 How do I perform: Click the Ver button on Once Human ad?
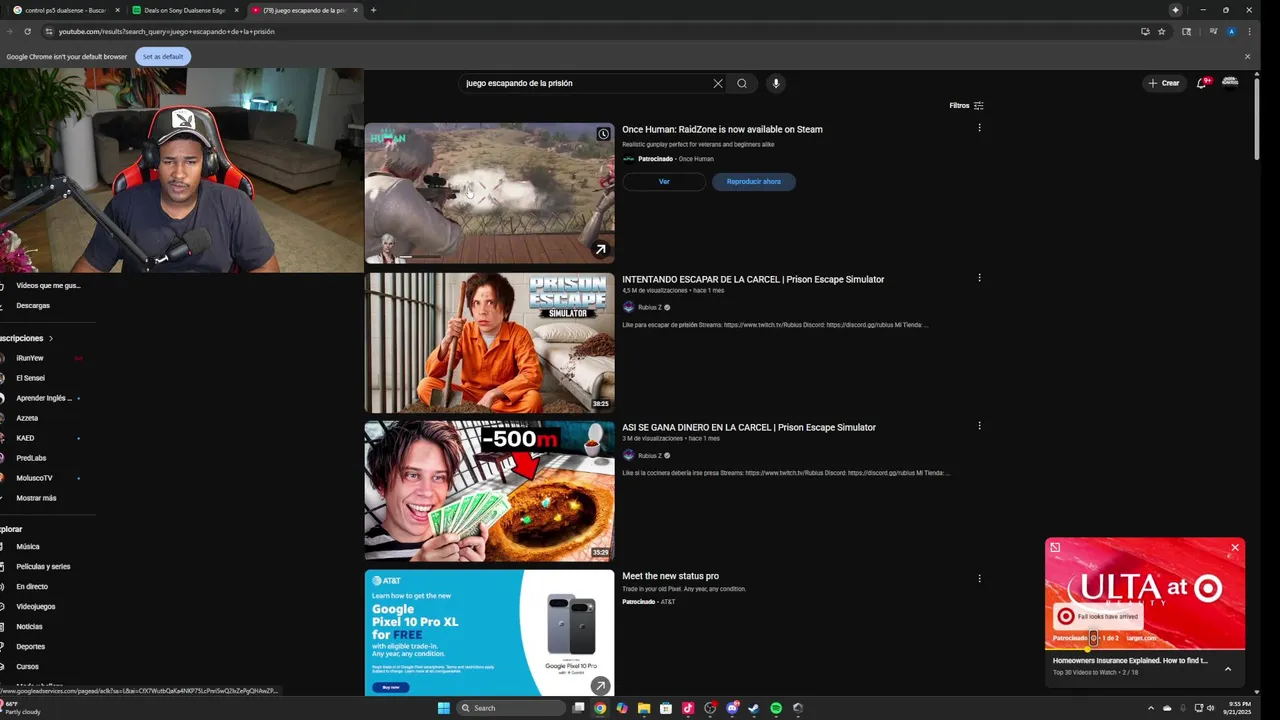[664, 181]
